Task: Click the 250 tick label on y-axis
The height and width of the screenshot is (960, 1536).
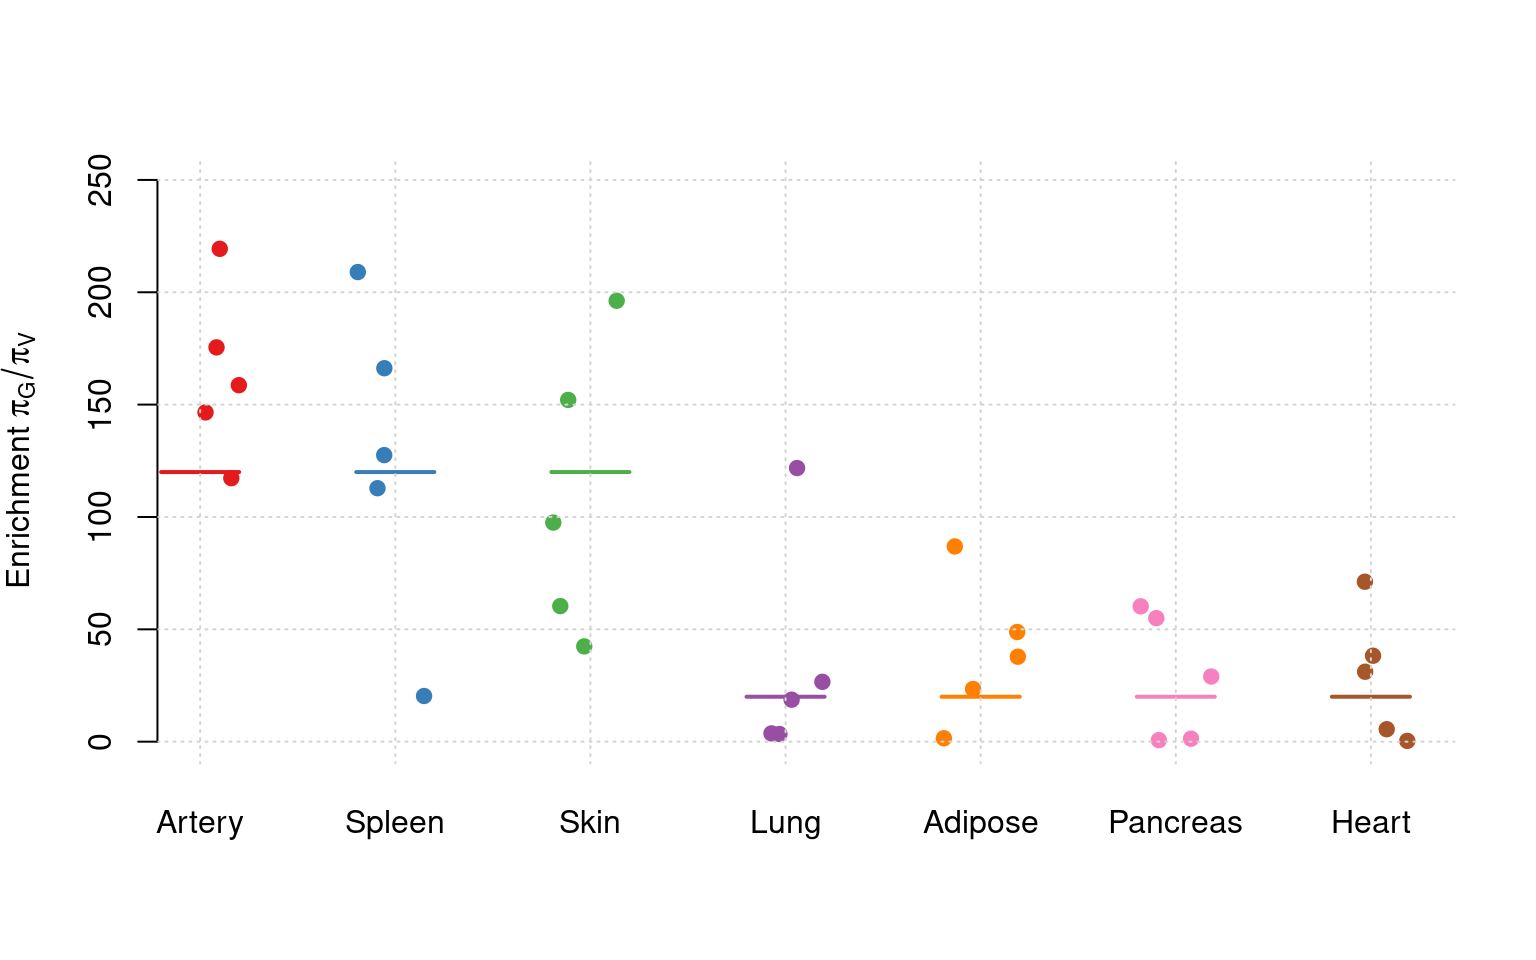Action: (x=101, y=180)
